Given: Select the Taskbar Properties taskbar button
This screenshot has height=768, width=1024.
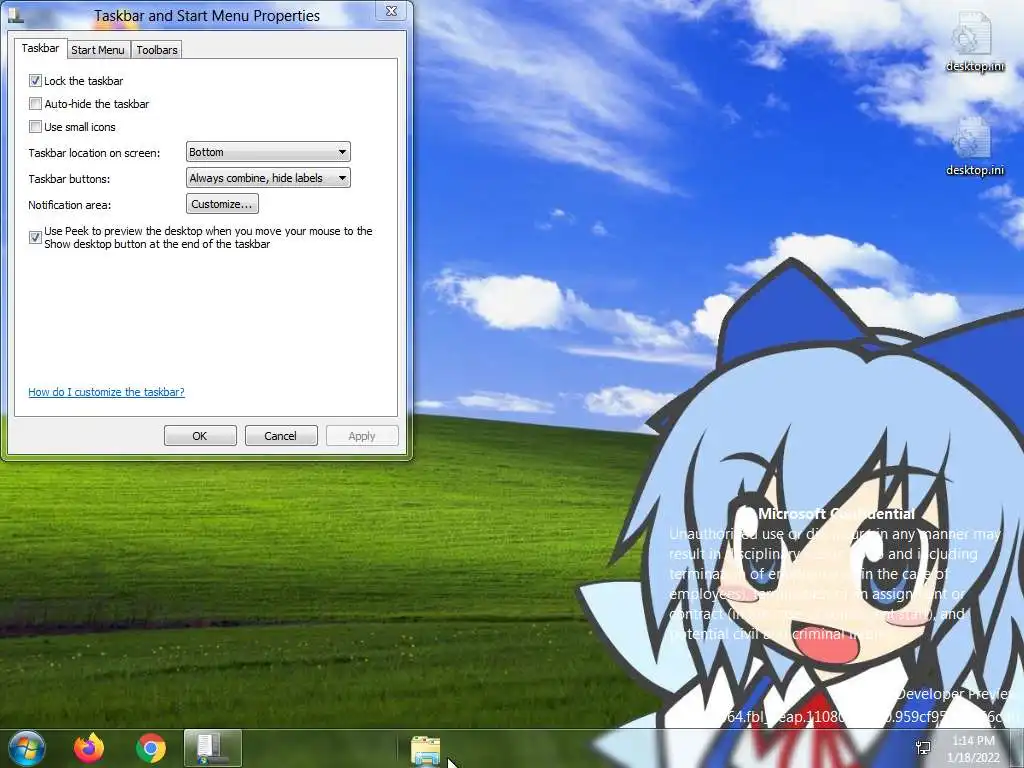Looking at the screenshot, I should point(213,748).
